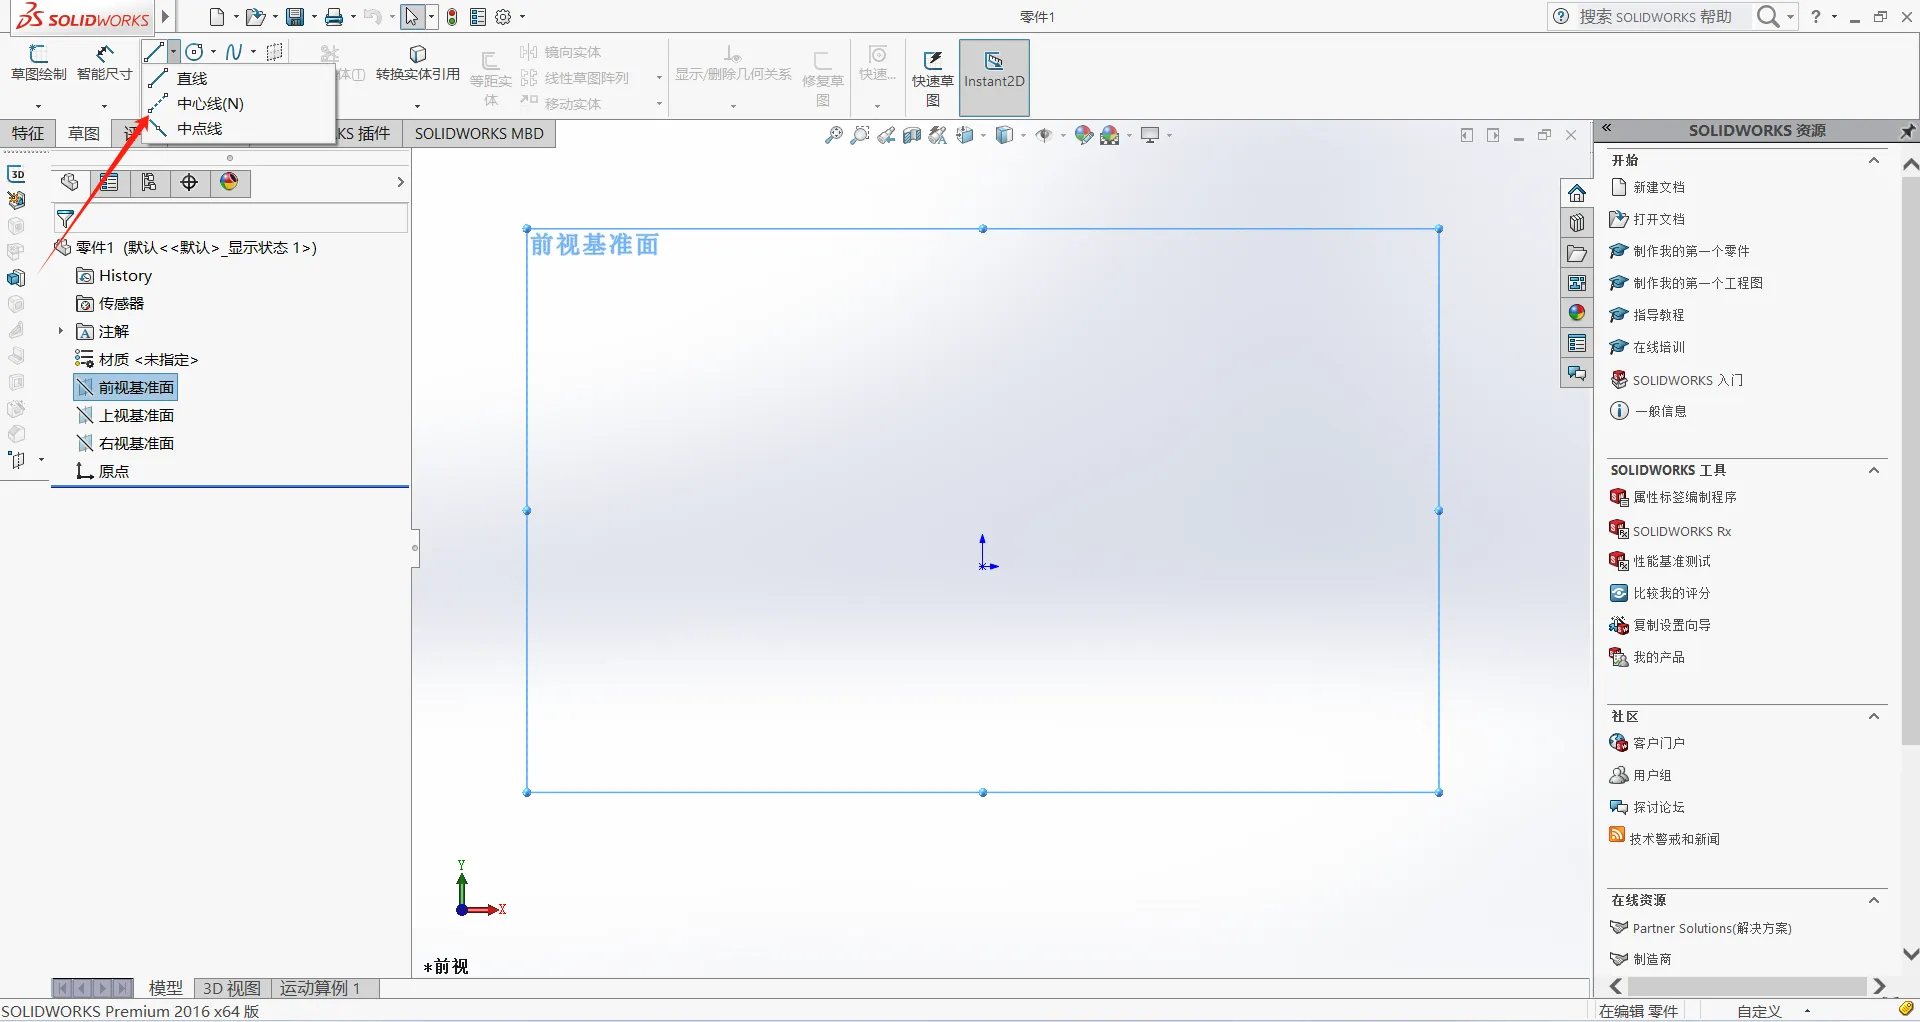Open the spline tool dropdown arrow
1920x1022 pixels.
(x=253, y=52)
